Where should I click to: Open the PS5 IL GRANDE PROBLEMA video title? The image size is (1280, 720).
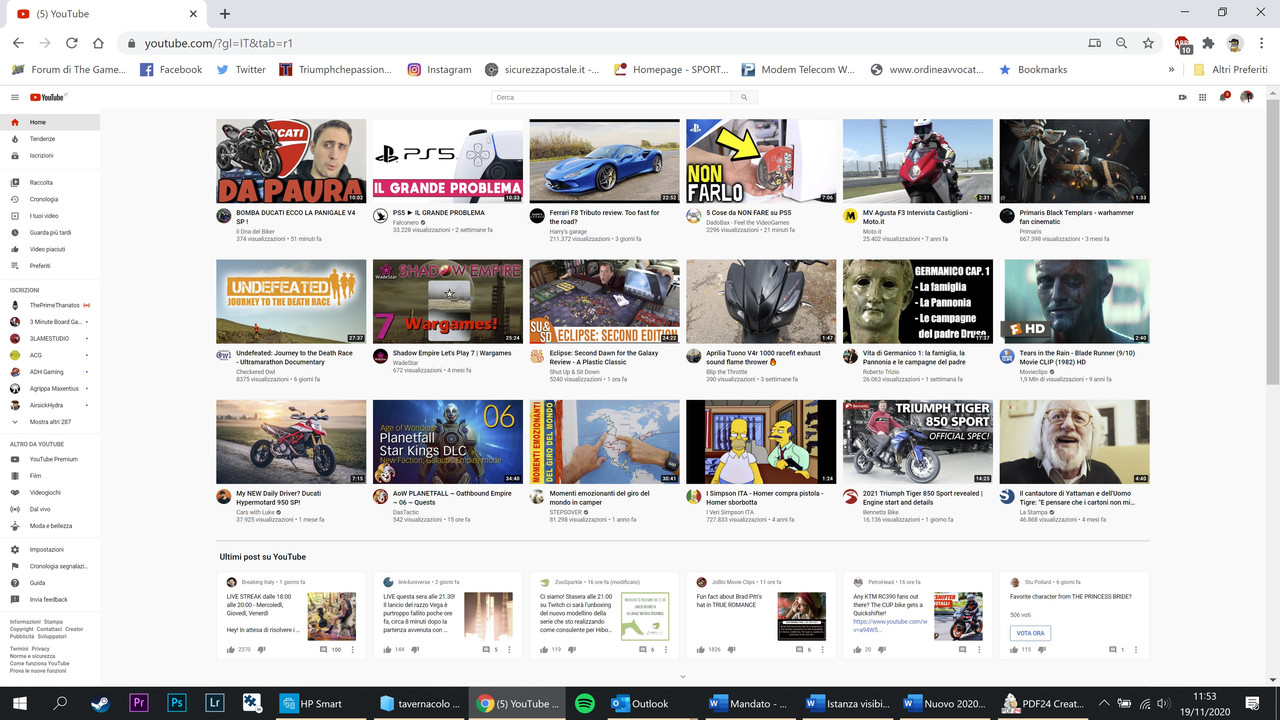439,213
